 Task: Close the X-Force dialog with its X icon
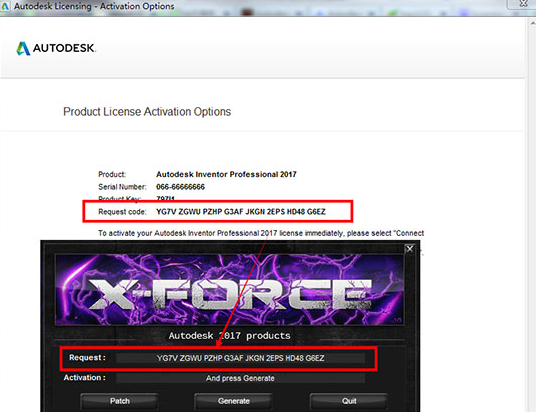pos(410,249)
